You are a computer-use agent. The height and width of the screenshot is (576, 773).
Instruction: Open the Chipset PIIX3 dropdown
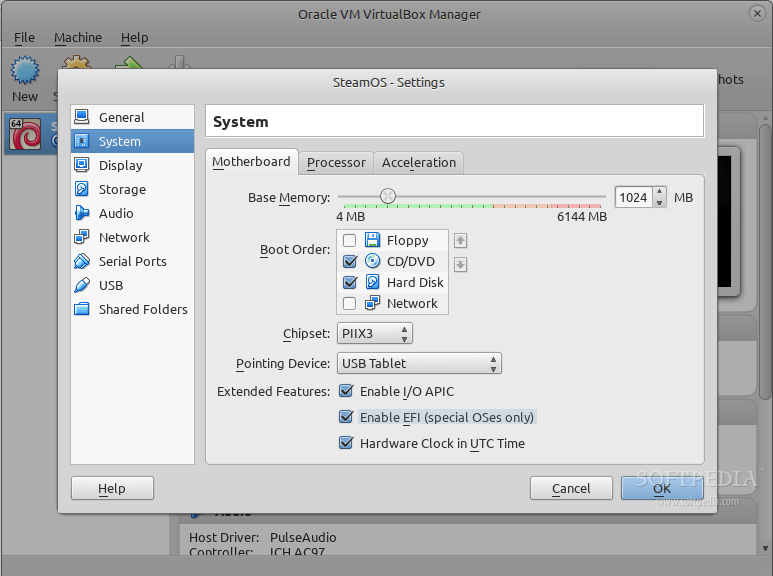pos(375,333)
